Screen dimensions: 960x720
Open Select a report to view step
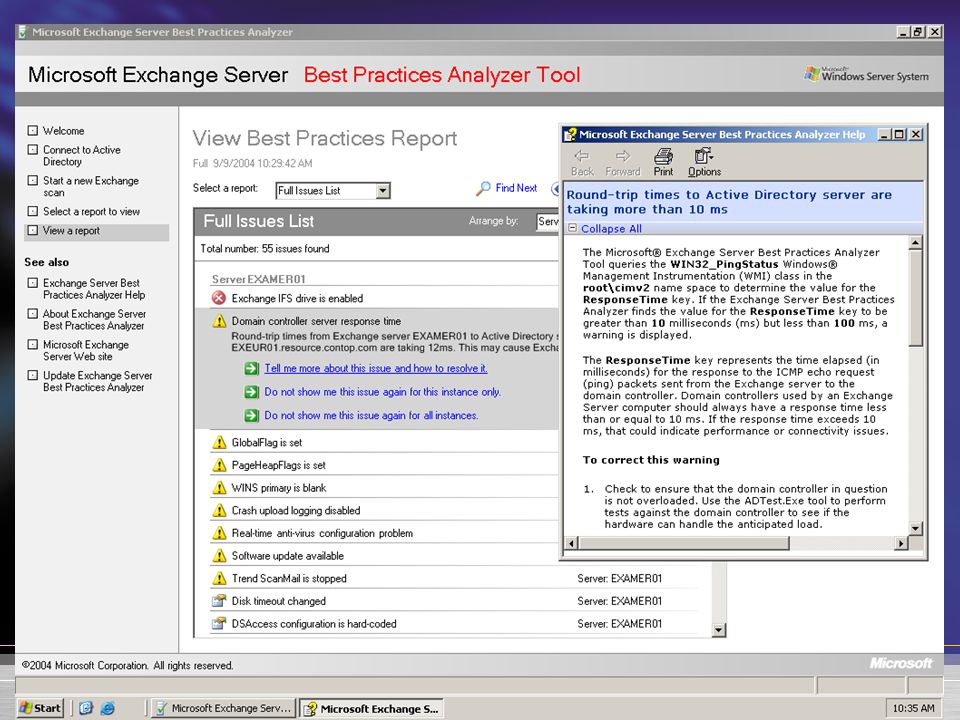click(x=91, y=211)
